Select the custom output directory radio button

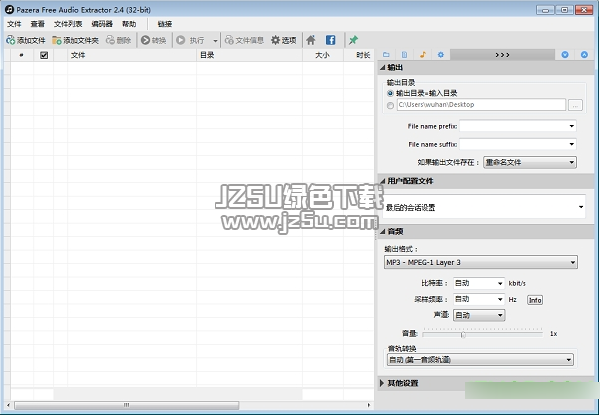(390, 105)
